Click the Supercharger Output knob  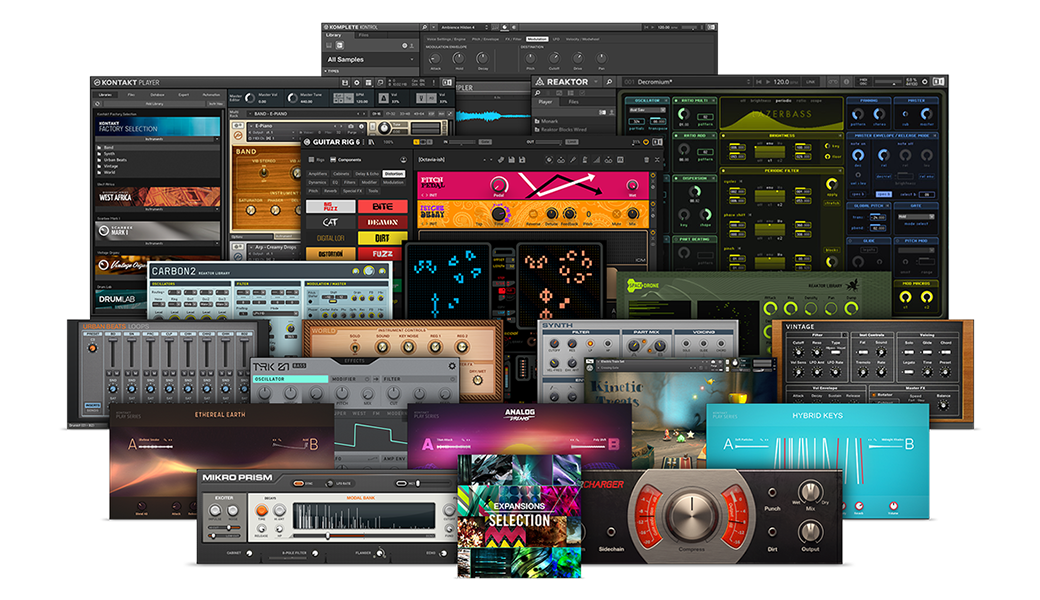(x=810, y=531)
